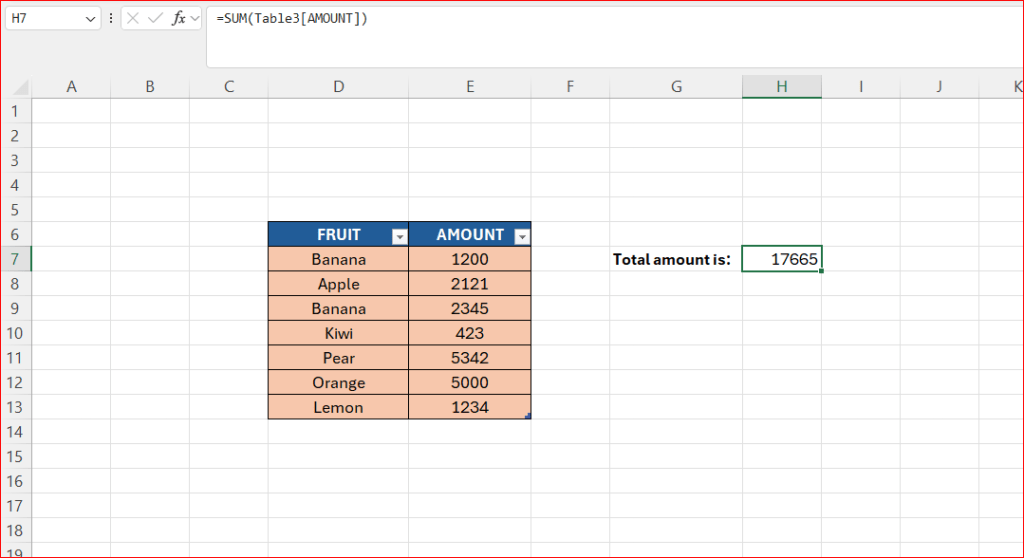Select the cell containing Kiwi
1024x558 pixels.
click(338, 333)
